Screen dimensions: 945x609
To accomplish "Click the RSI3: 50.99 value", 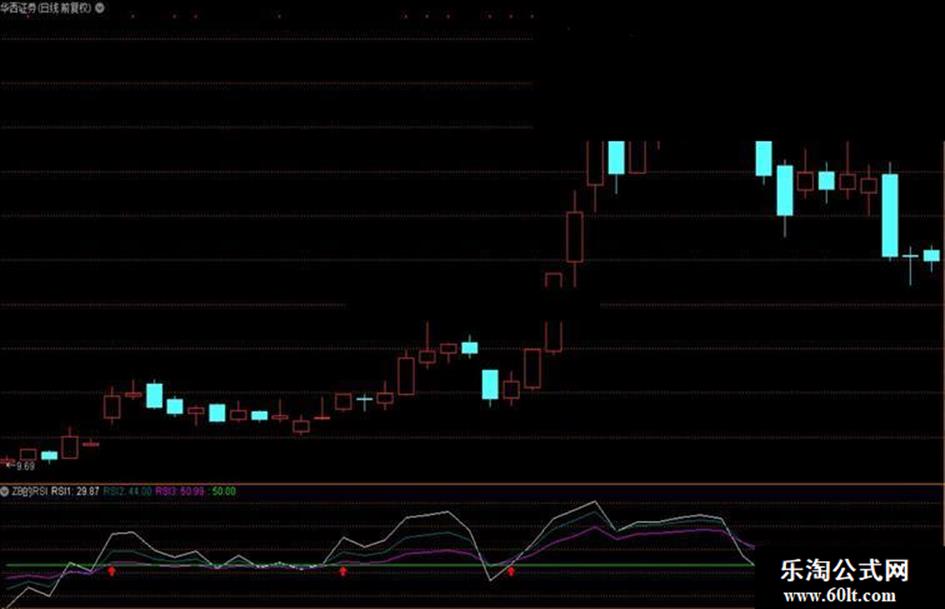I will click(x=180, y=491).
